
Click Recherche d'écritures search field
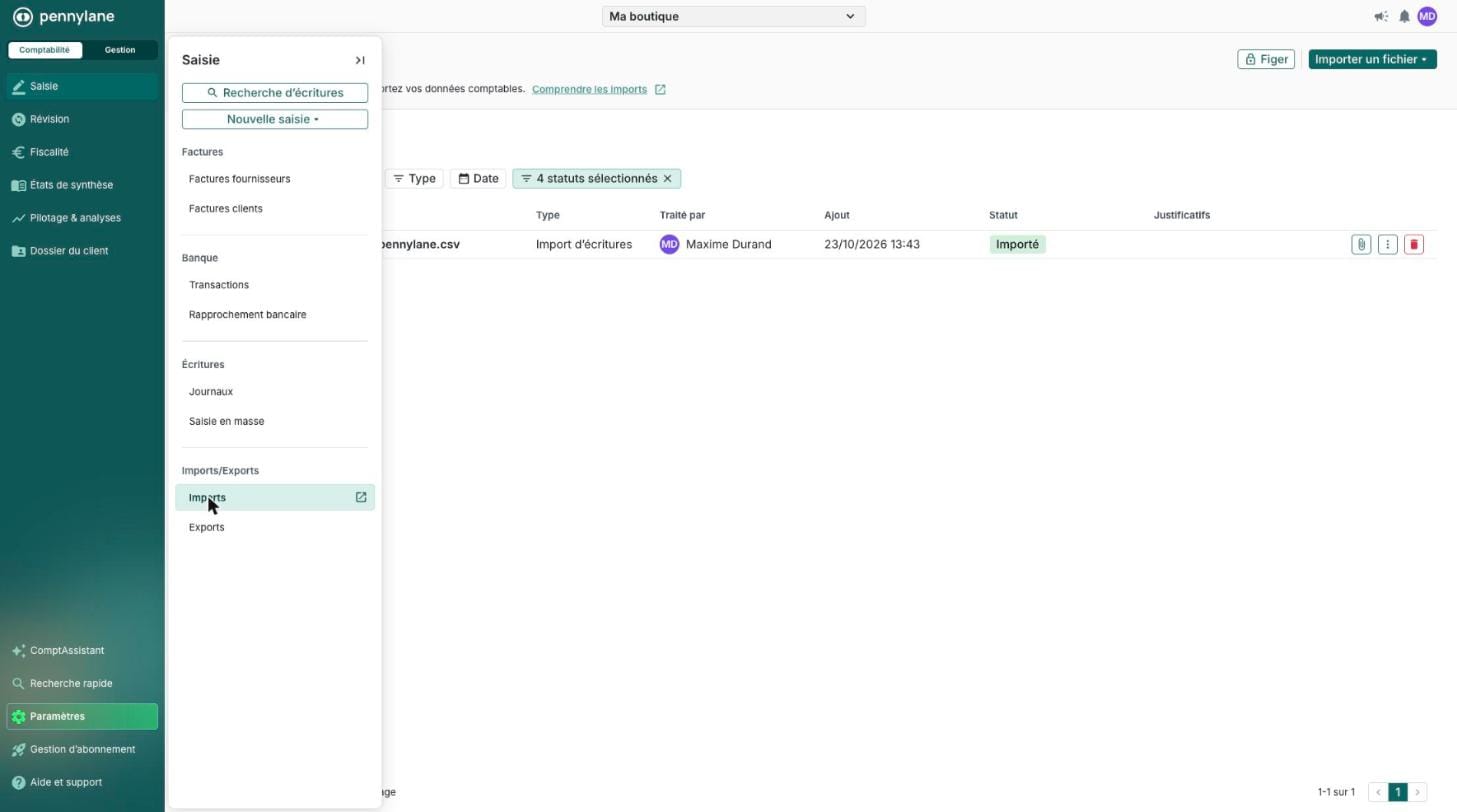(275, 93)
